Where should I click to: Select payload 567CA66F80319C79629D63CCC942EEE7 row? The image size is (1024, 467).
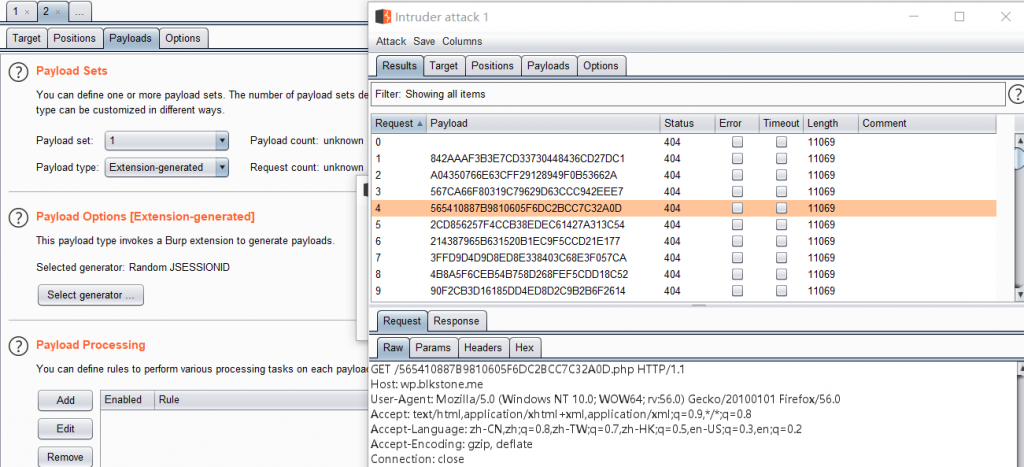point(684,191)
